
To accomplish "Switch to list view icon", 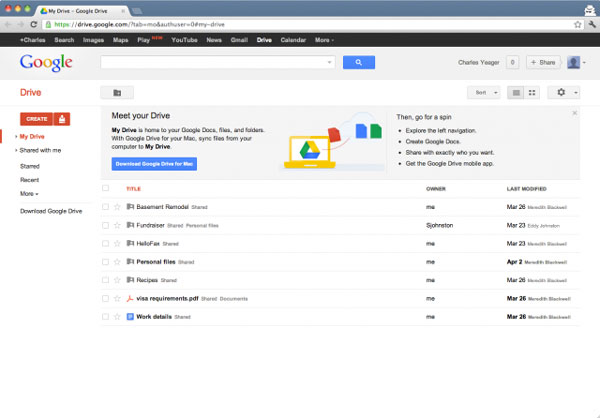I will (516, 93).
